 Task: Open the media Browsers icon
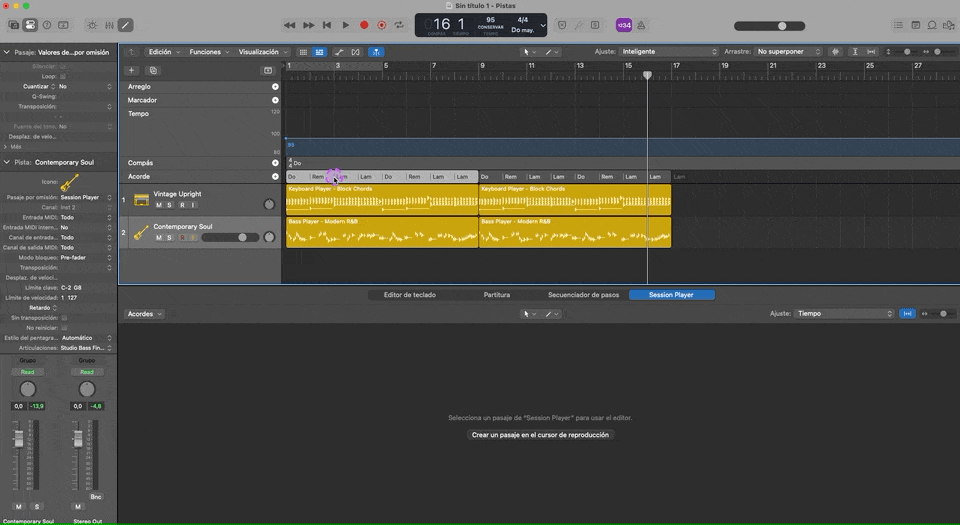(948, 25)
